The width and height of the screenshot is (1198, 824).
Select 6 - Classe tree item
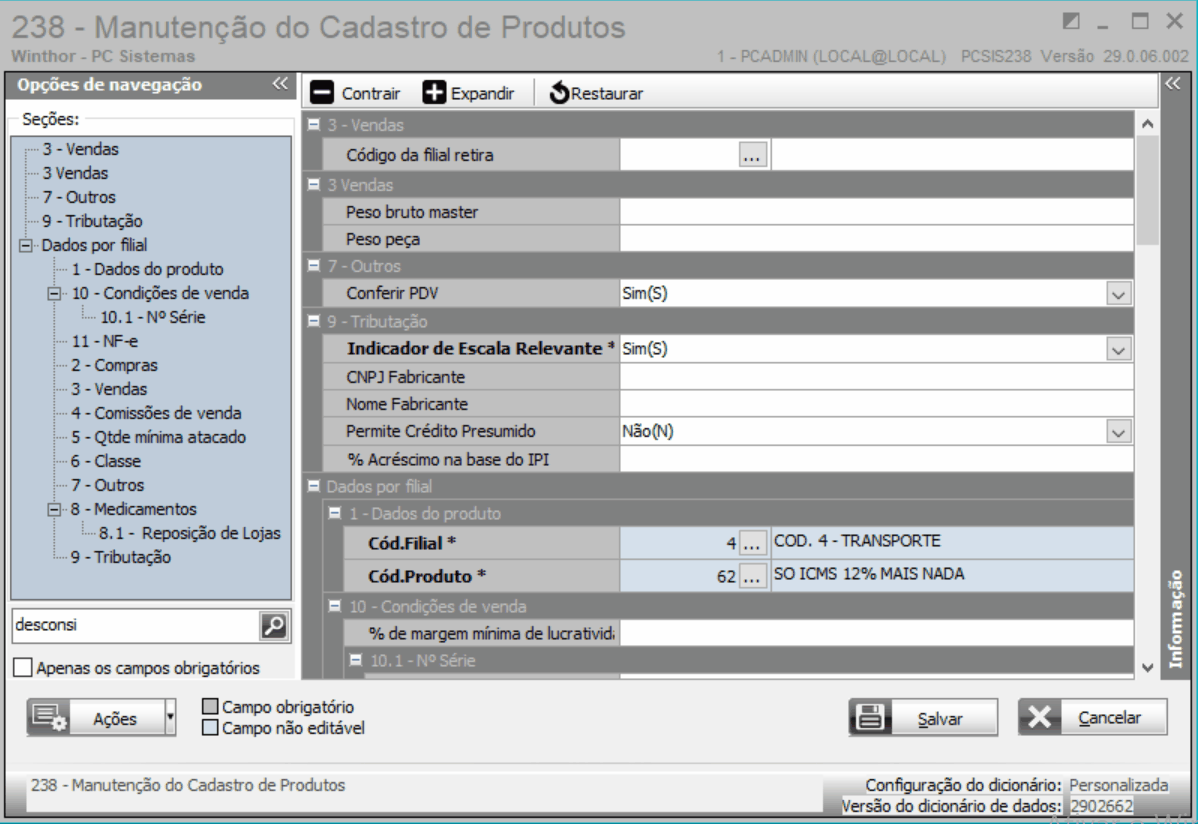[x=105, y=461]
